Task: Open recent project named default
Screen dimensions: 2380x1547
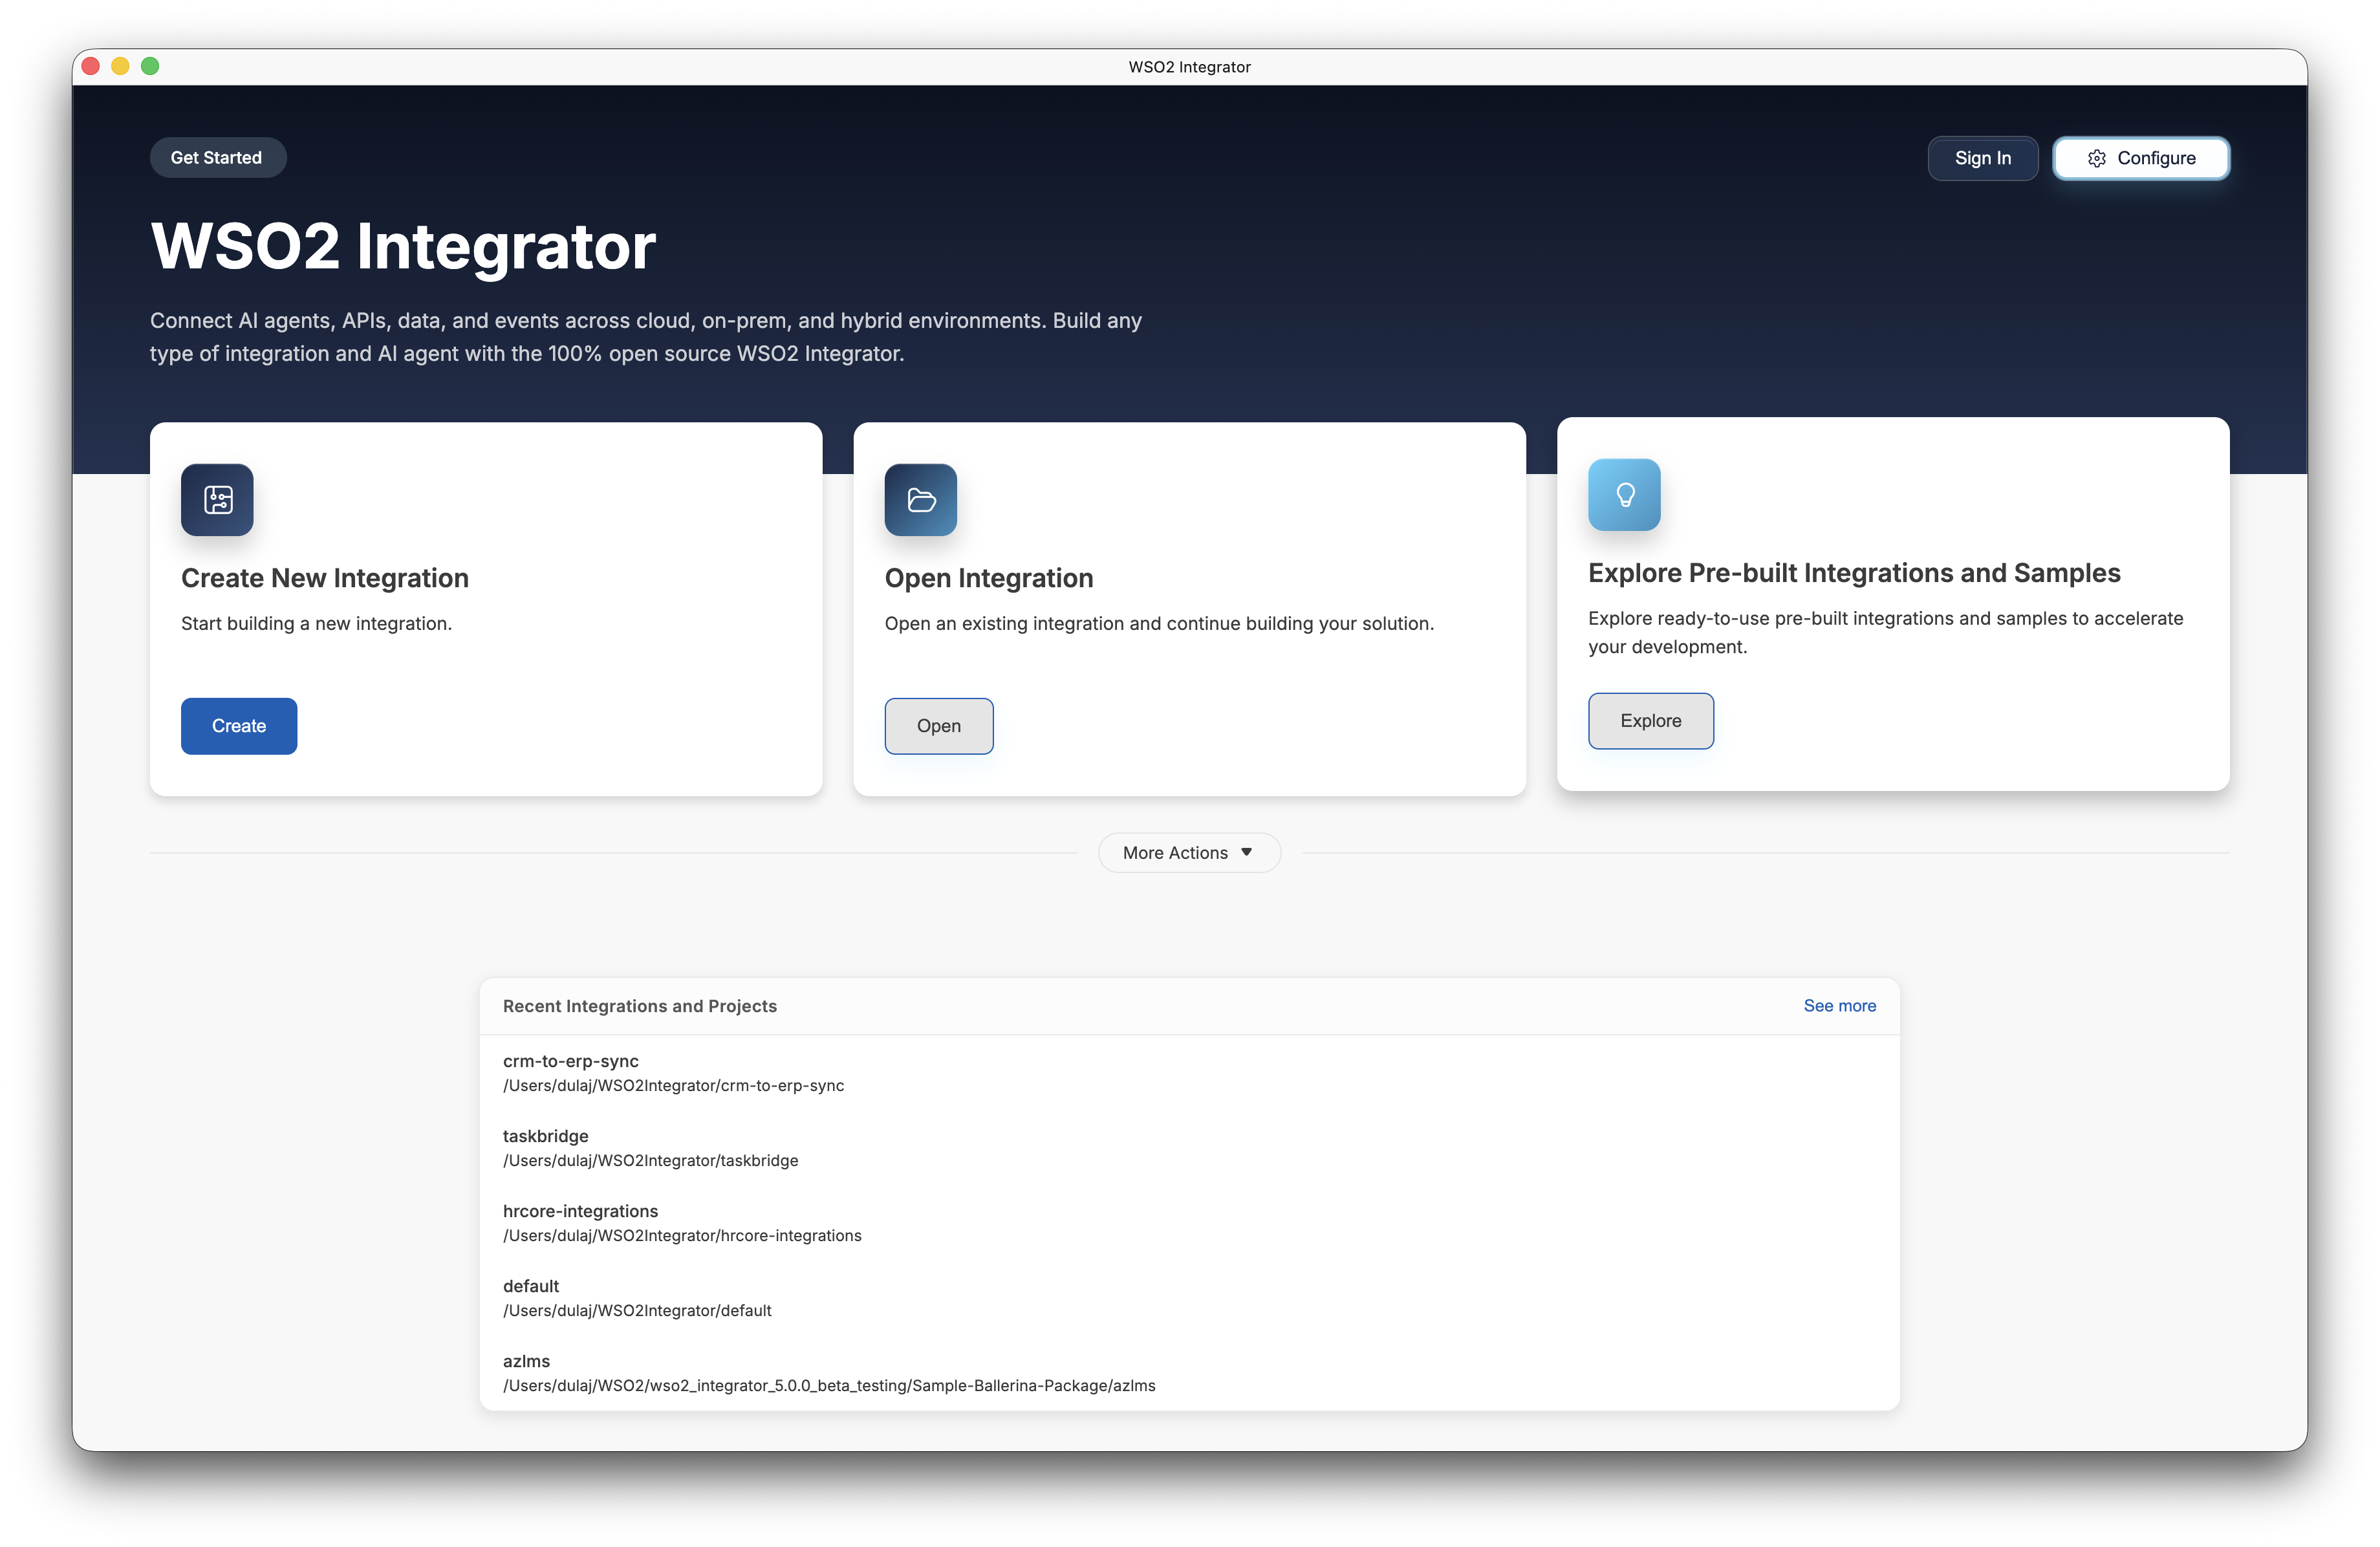Action: pyautogui.click(x=530, y=1285)
